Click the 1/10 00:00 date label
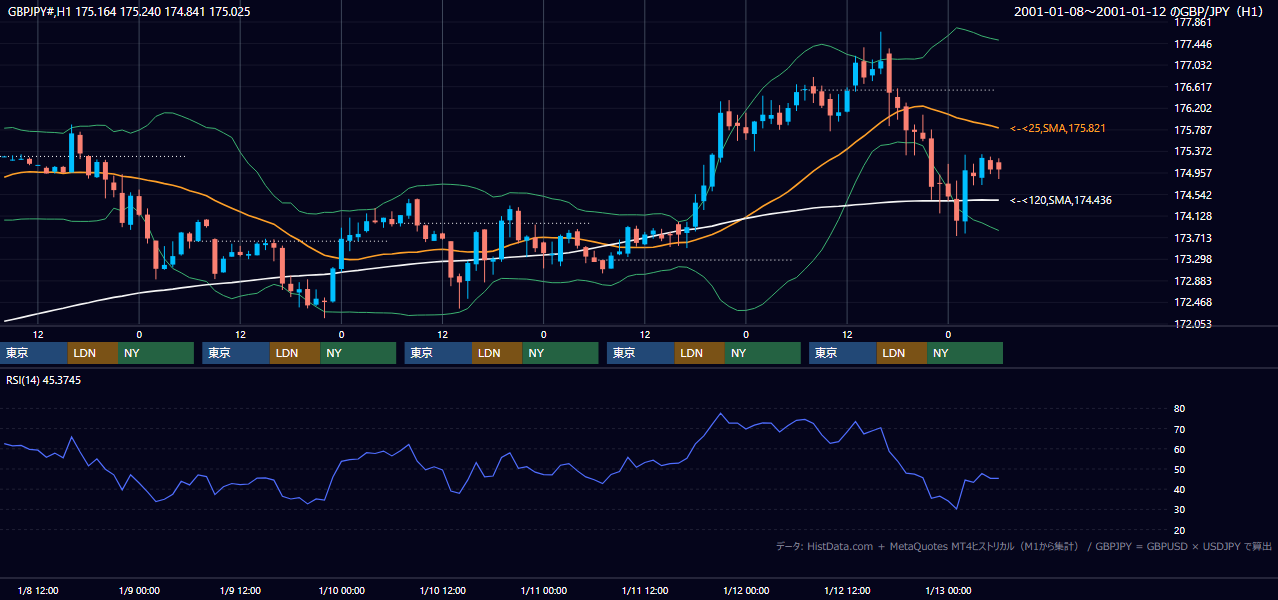The image size is (1278, 600). [x=341, y=590]
